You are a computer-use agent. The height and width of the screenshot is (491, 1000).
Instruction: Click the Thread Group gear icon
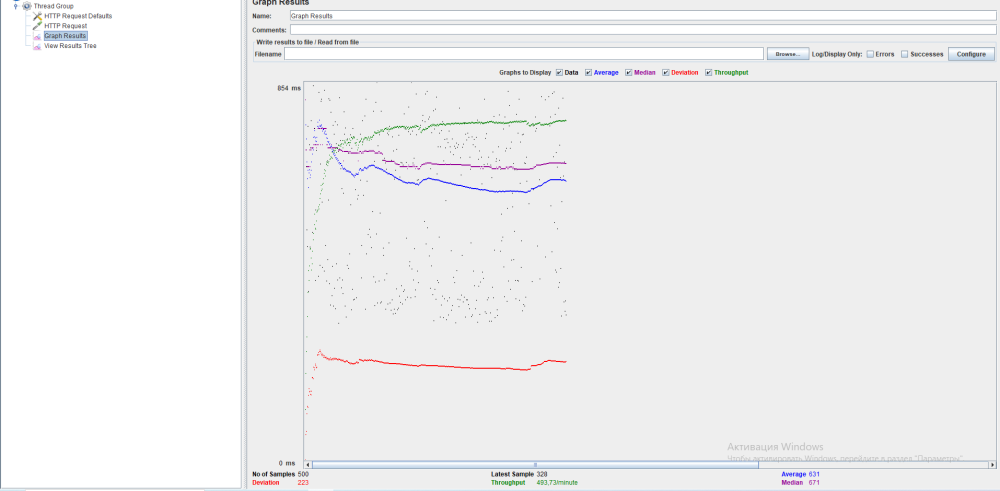coord(26,6)
